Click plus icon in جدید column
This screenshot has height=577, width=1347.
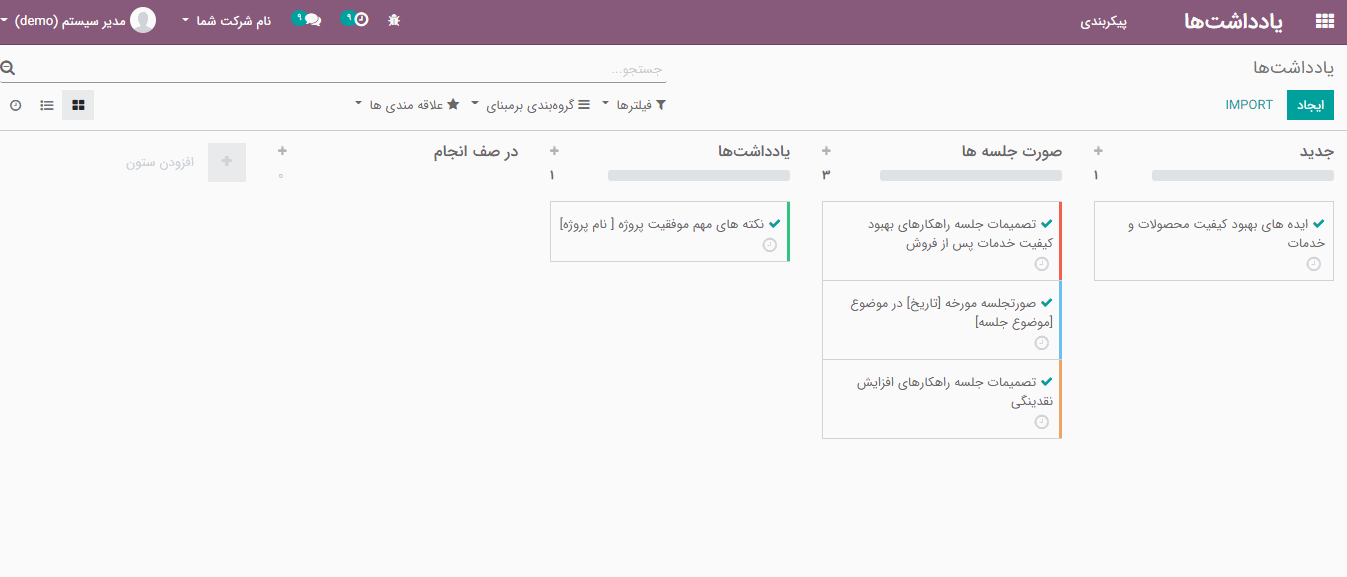coord(1098,151)
